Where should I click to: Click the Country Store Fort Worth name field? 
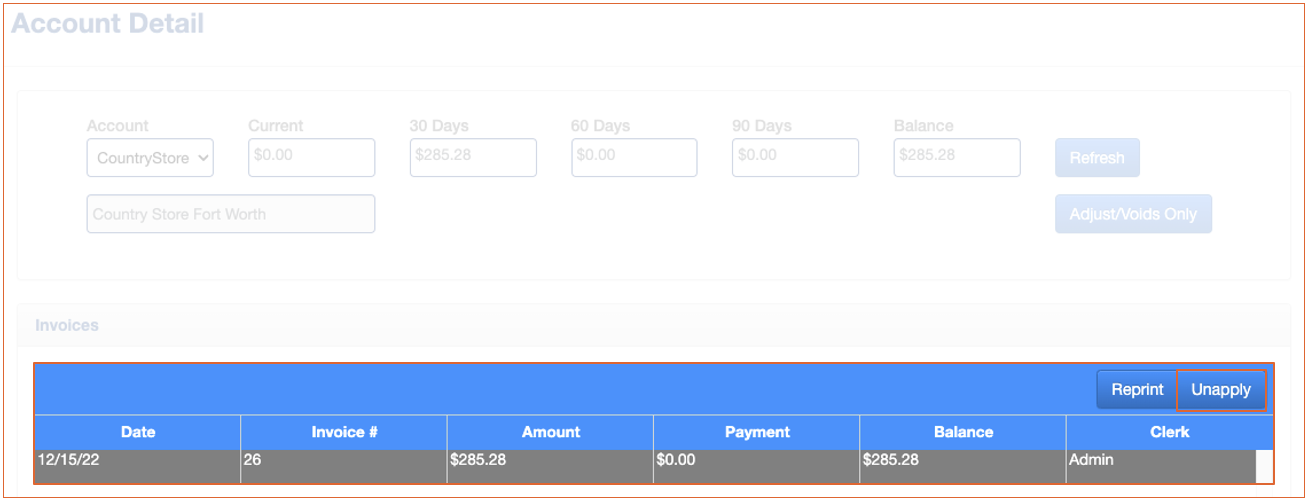click(230, 214)
